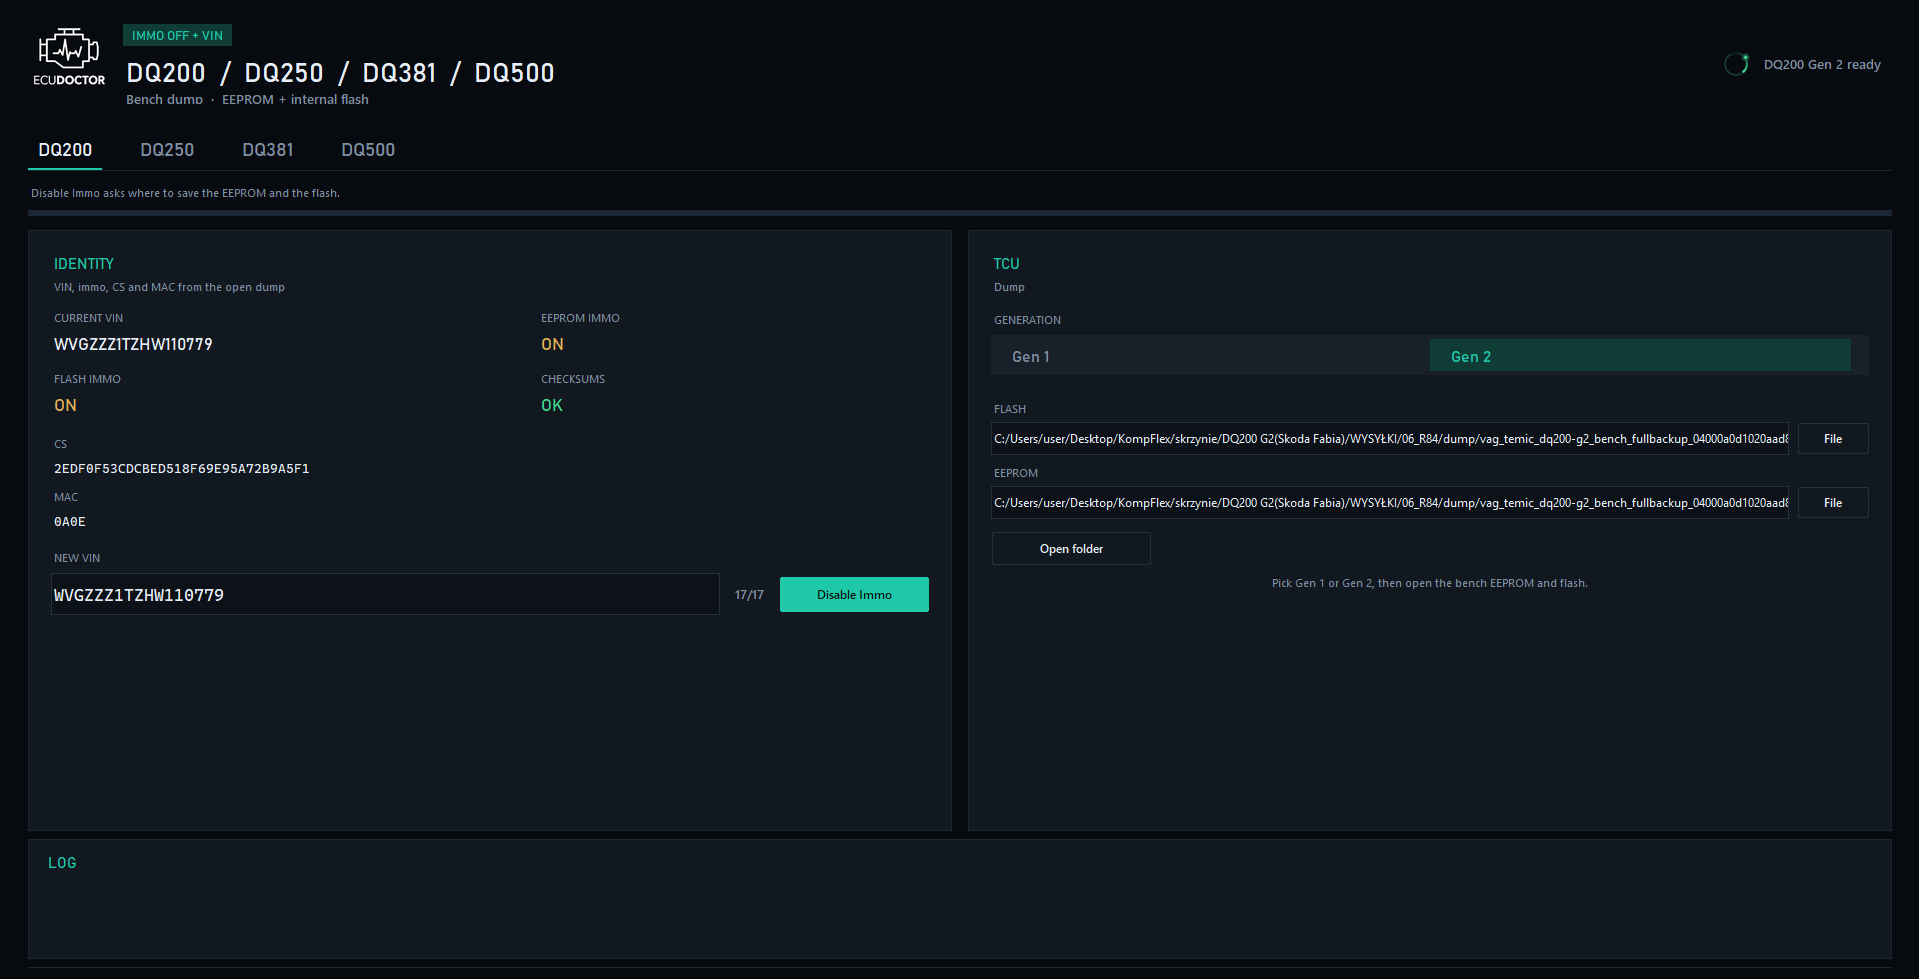1919x979 pixels.
Task: Open the DQ500 tab
Action: pyautogui.click(x=368, y=150)
